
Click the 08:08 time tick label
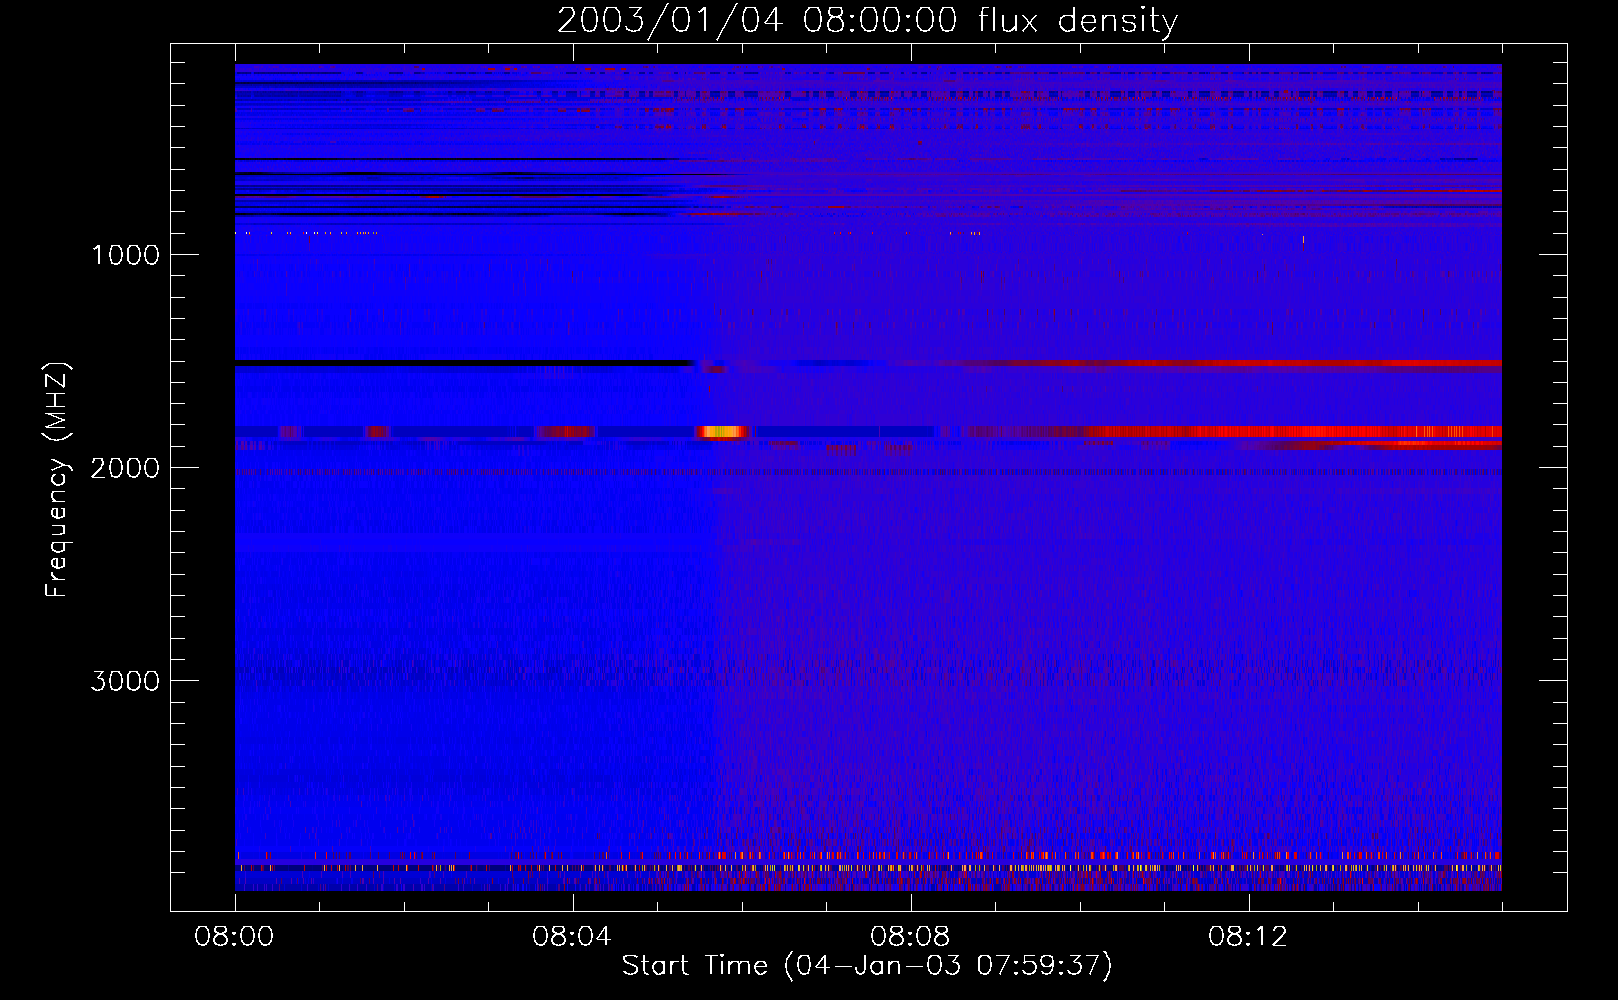[x=910, y=937]
